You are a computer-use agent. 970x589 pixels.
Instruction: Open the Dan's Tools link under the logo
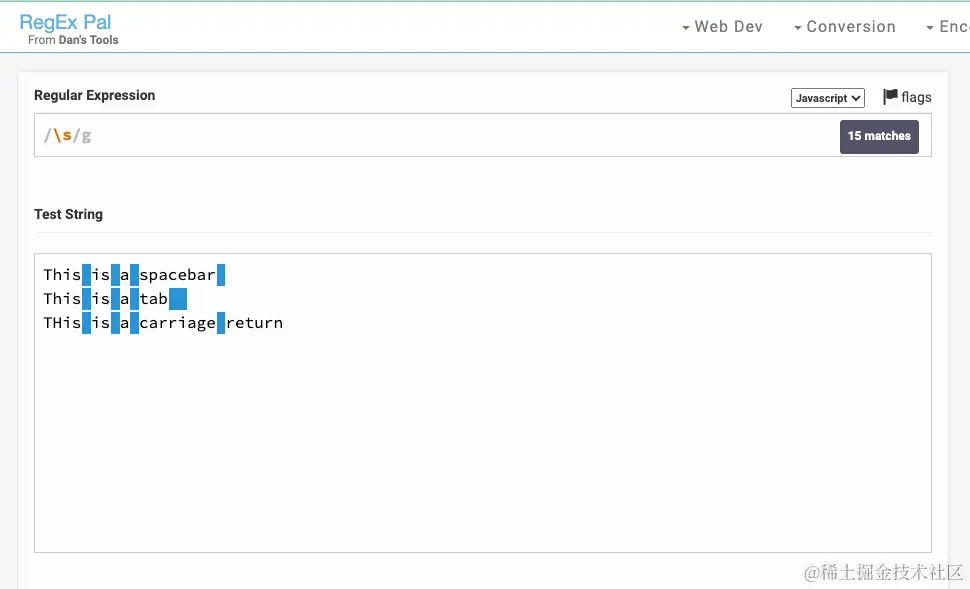click(88, 40)
